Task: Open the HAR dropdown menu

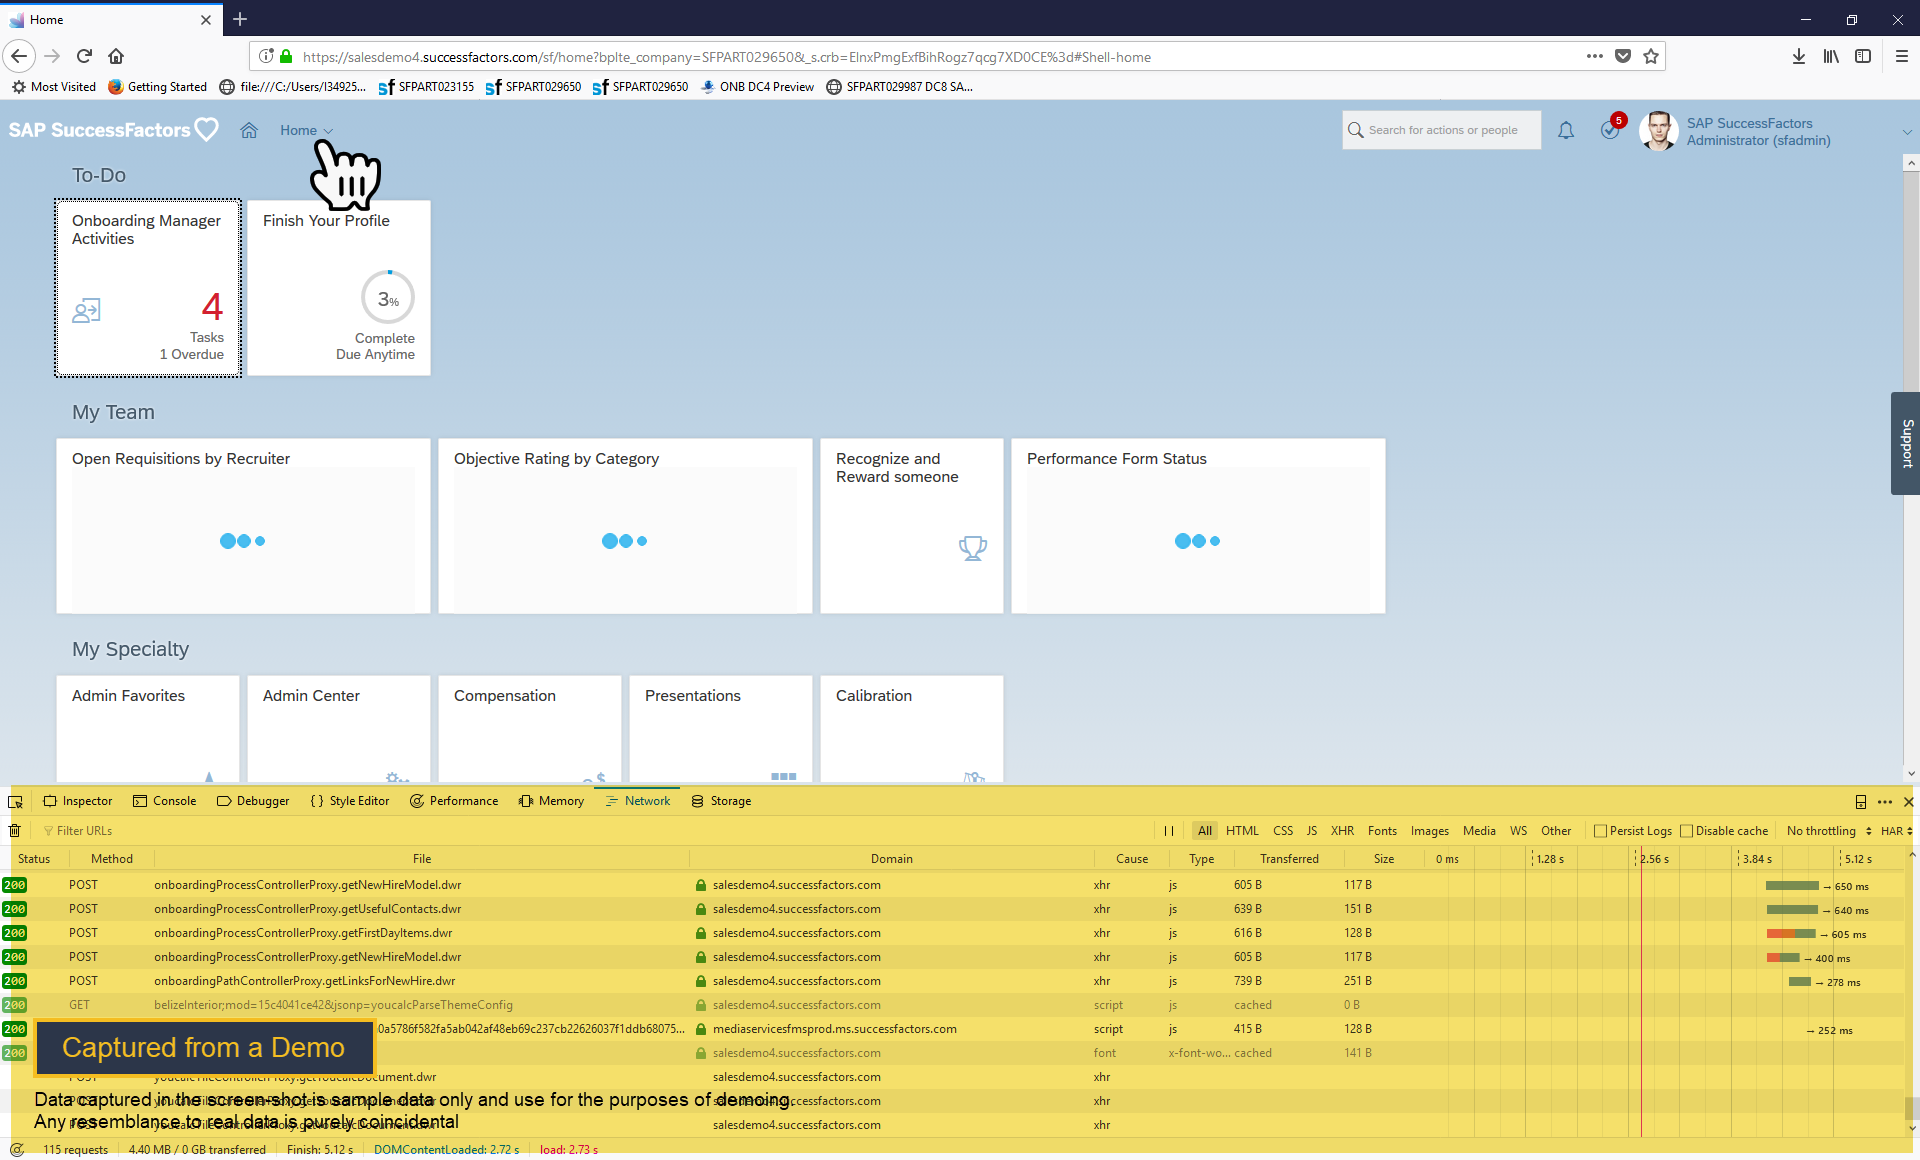Action: (1896, 831)
